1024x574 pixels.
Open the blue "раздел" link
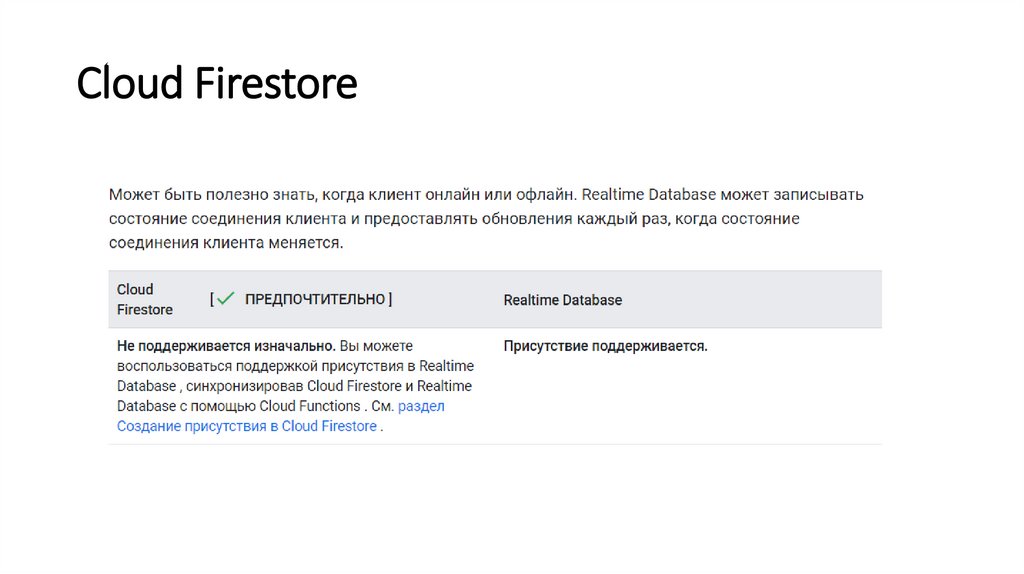click(x=421, y=406)
